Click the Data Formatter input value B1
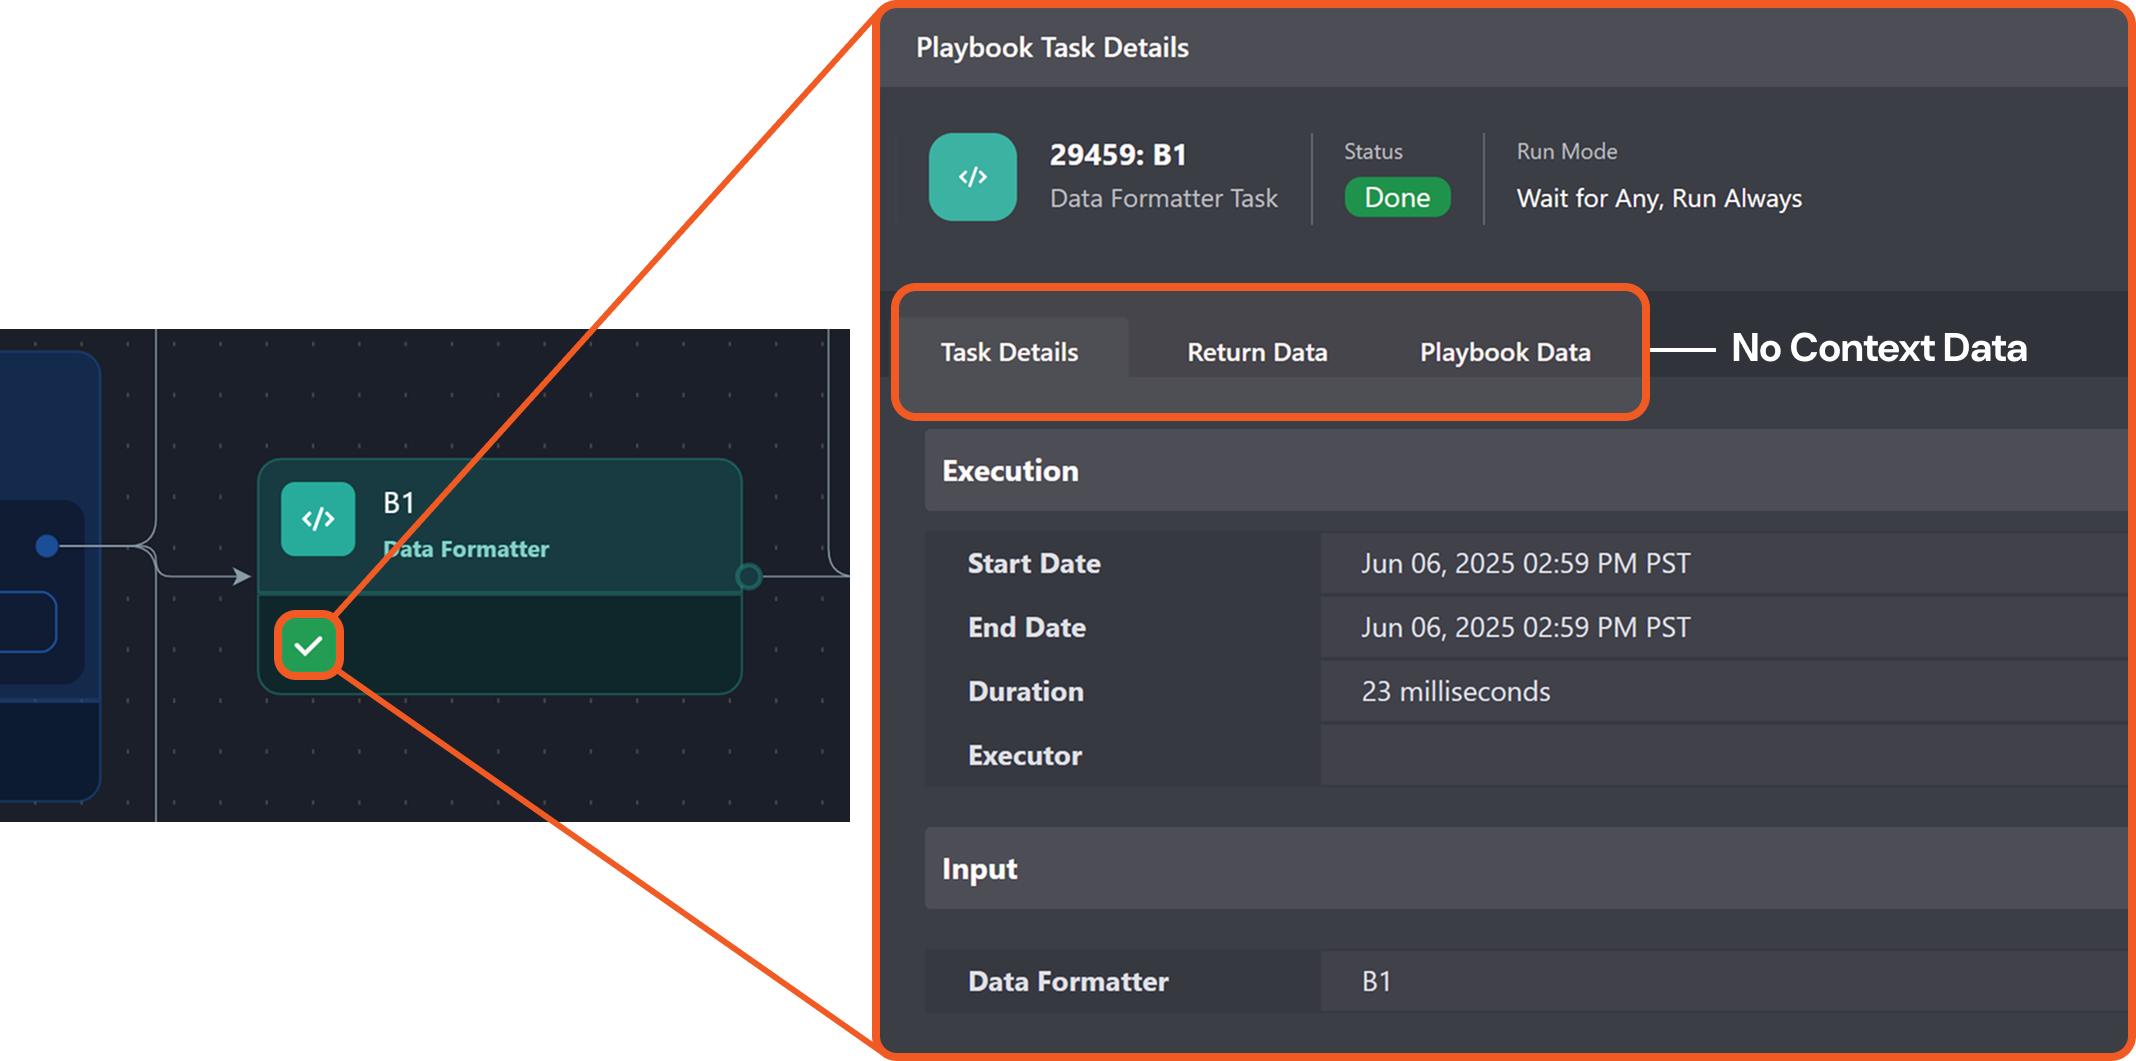The image size is (2136, 1061). pyautogui.click(x=1376, y=982)
